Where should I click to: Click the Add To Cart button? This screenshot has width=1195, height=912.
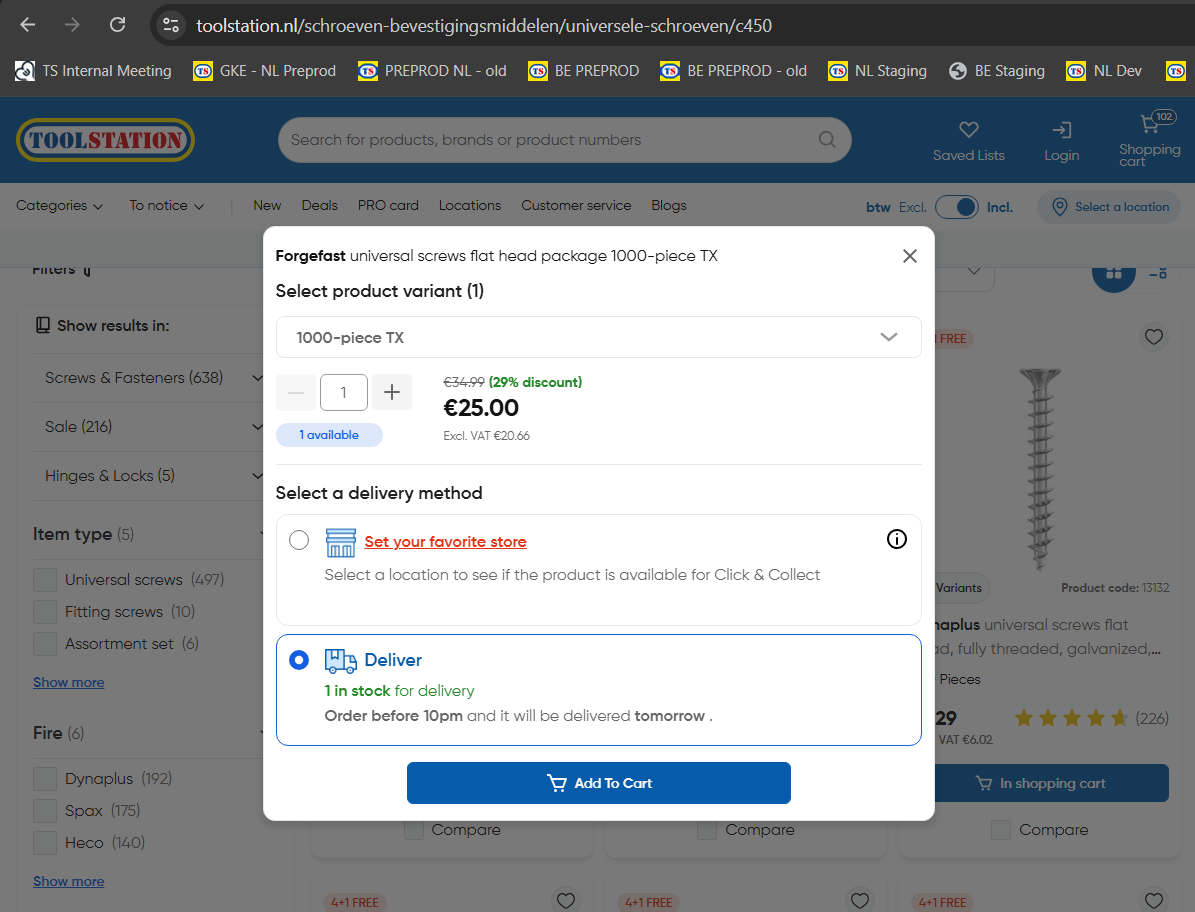click(x=598, y=783)
